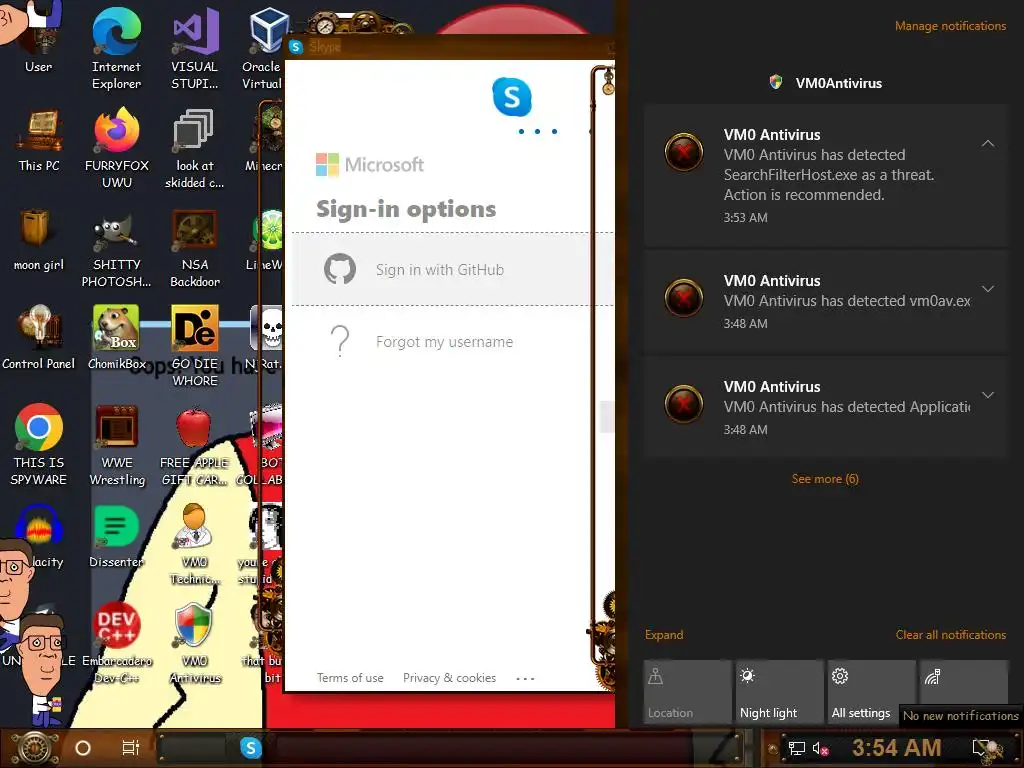This screenshot has width=1024, height=768.
Task: Click Clear all notifications
Action: point(950,635)
